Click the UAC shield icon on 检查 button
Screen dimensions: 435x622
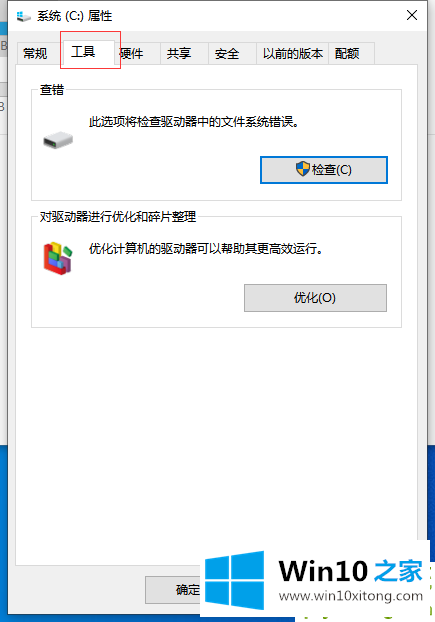(303, 169)
